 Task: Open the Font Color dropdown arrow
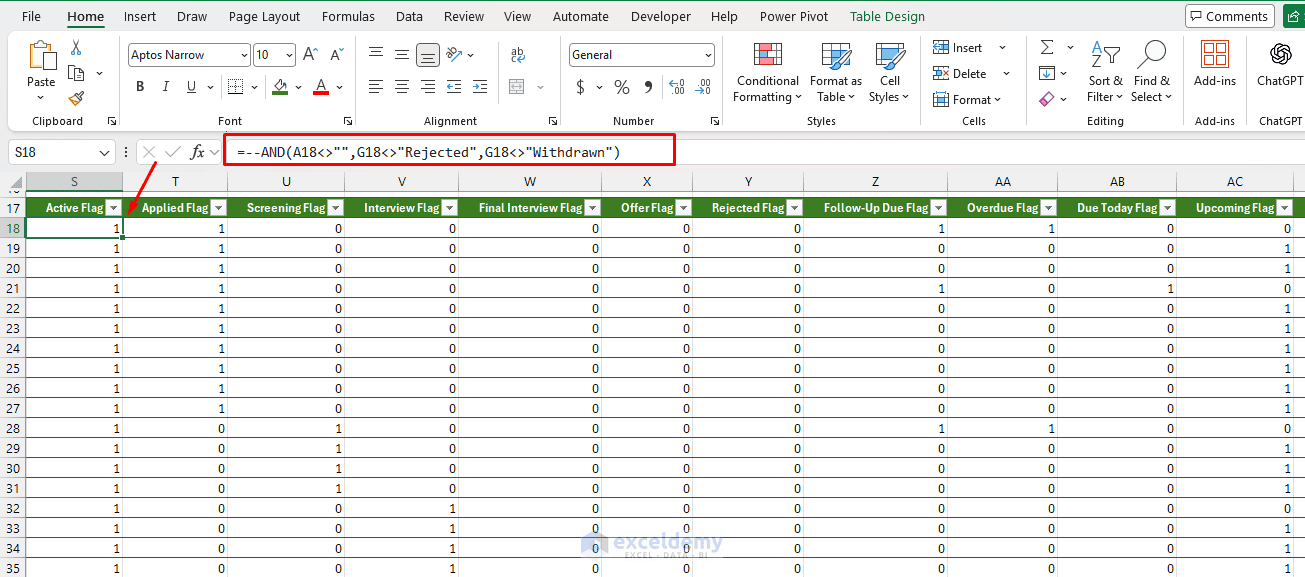click(x=340, y=87)
